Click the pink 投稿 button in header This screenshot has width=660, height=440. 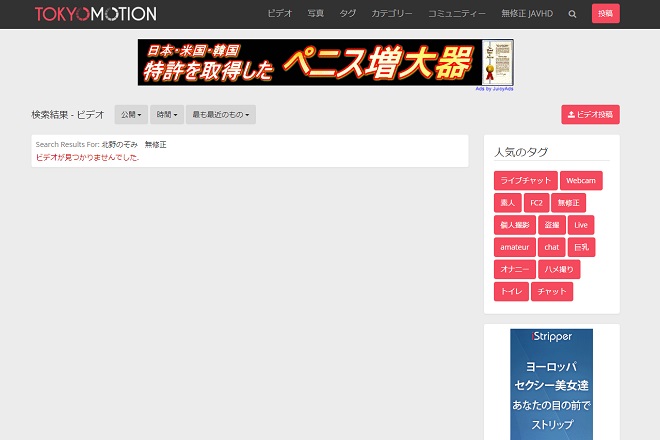[x=605, y=13]
